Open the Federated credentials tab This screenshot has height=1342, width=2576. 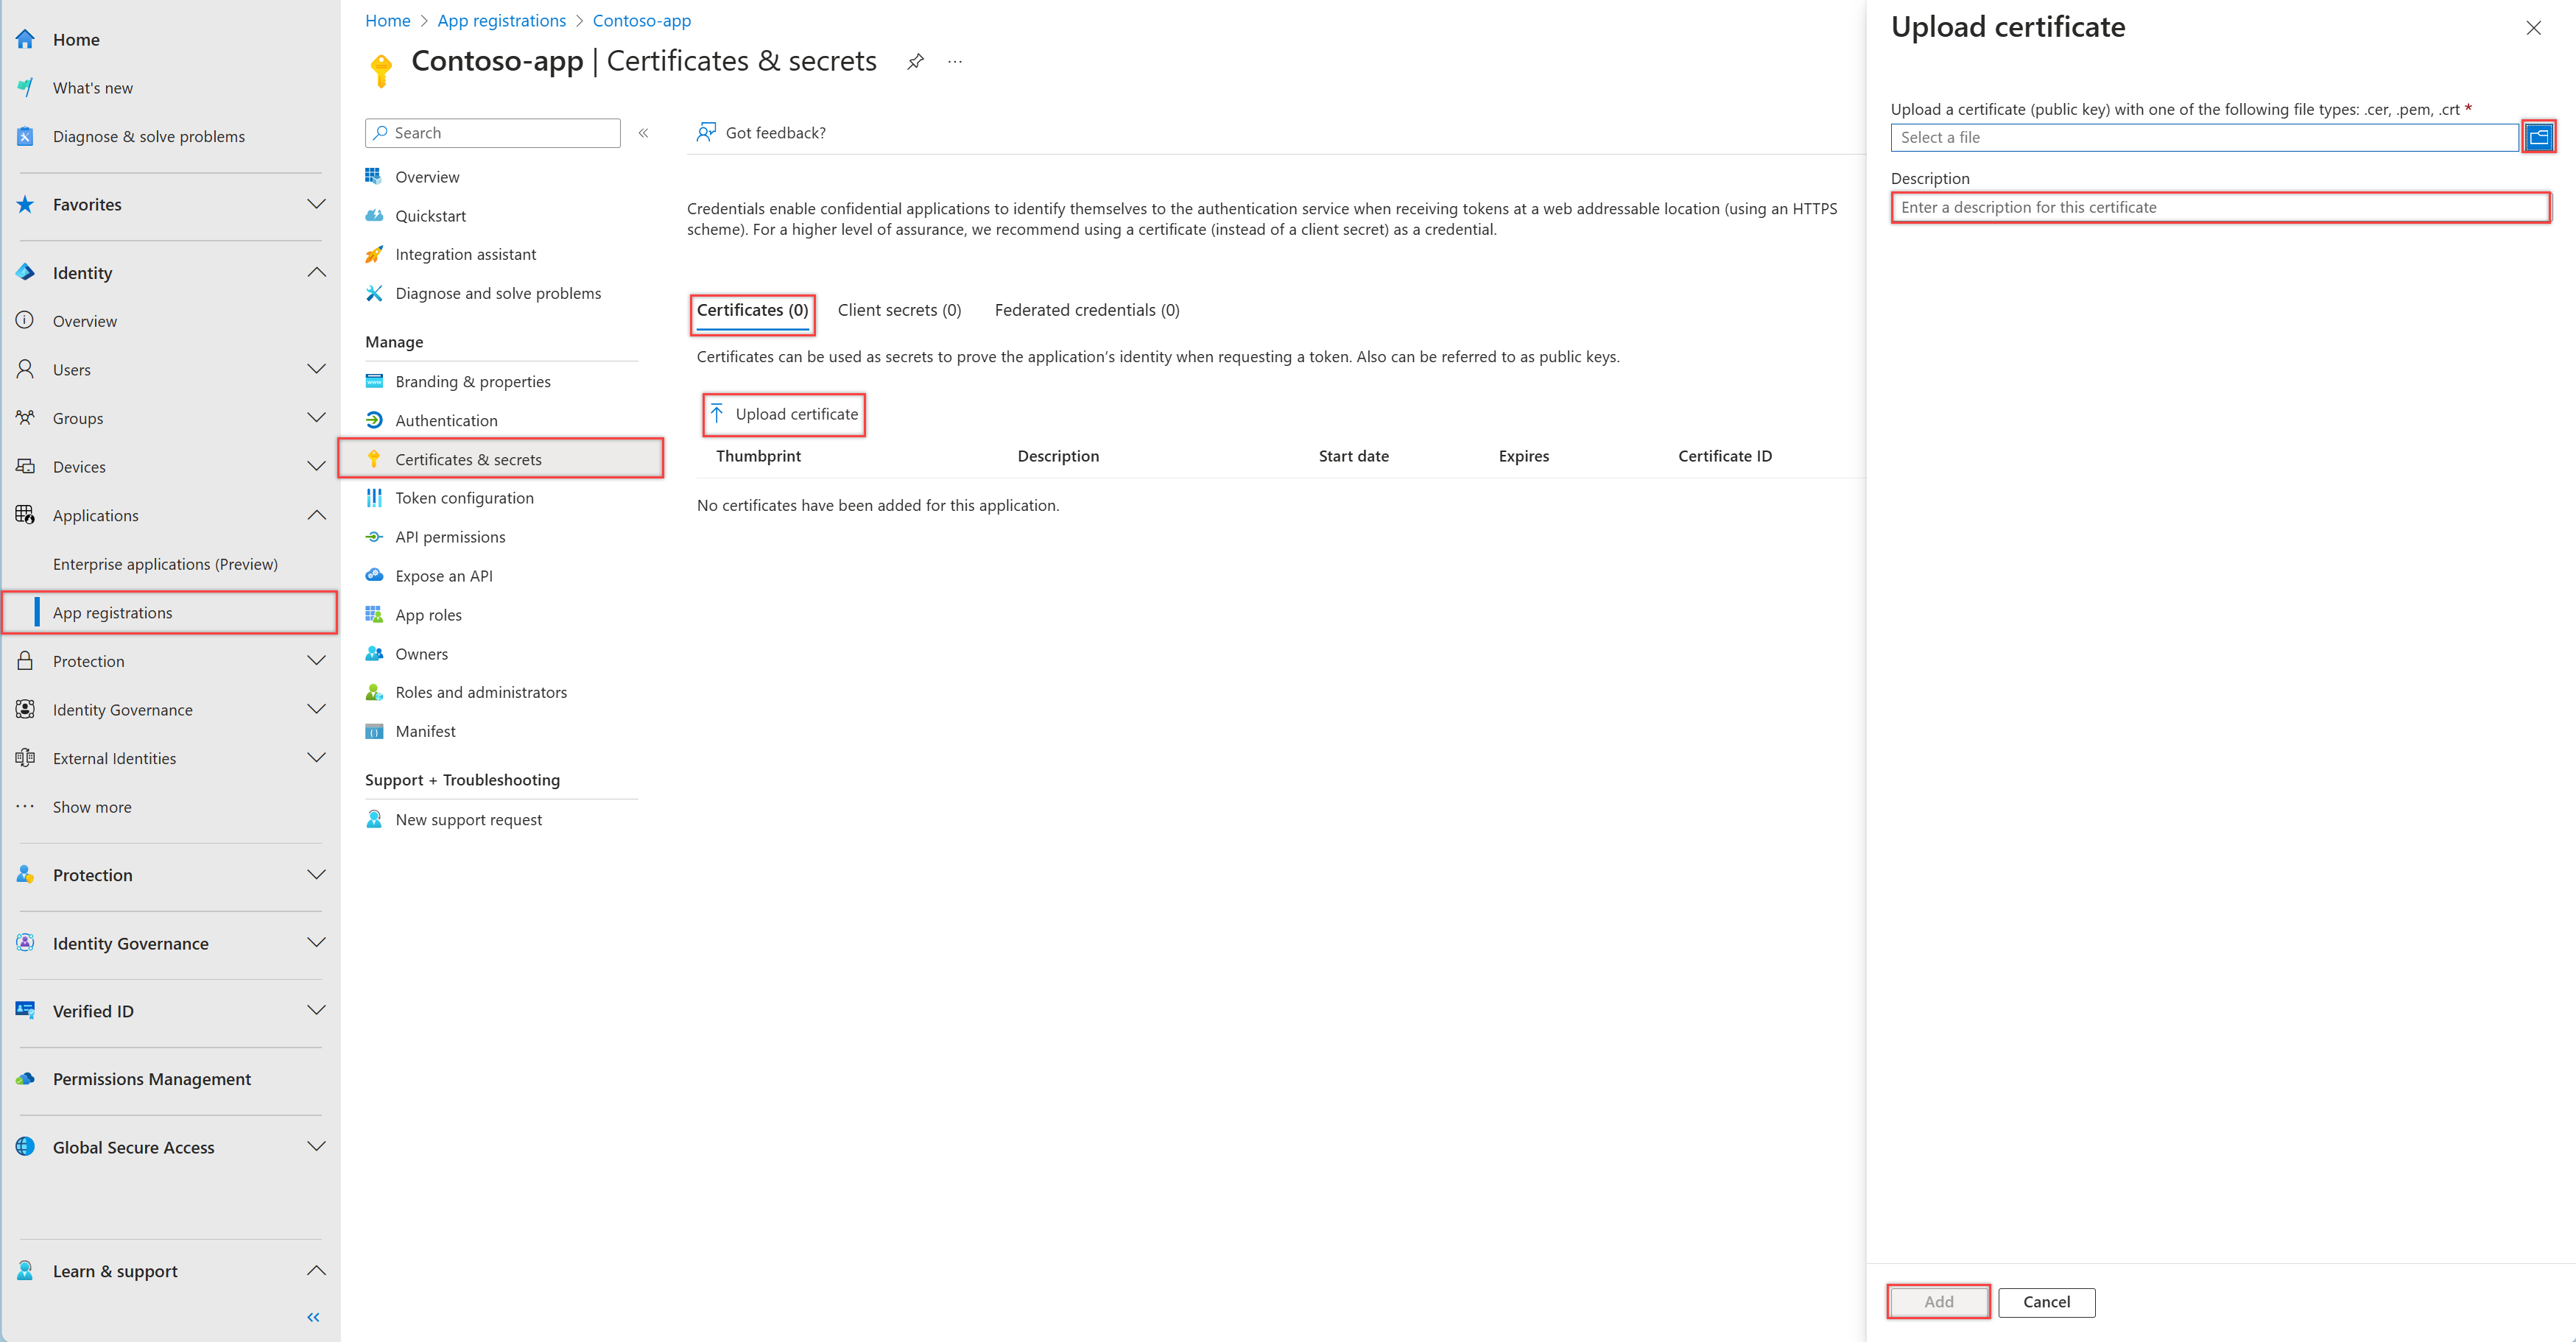click(1086, 310)
